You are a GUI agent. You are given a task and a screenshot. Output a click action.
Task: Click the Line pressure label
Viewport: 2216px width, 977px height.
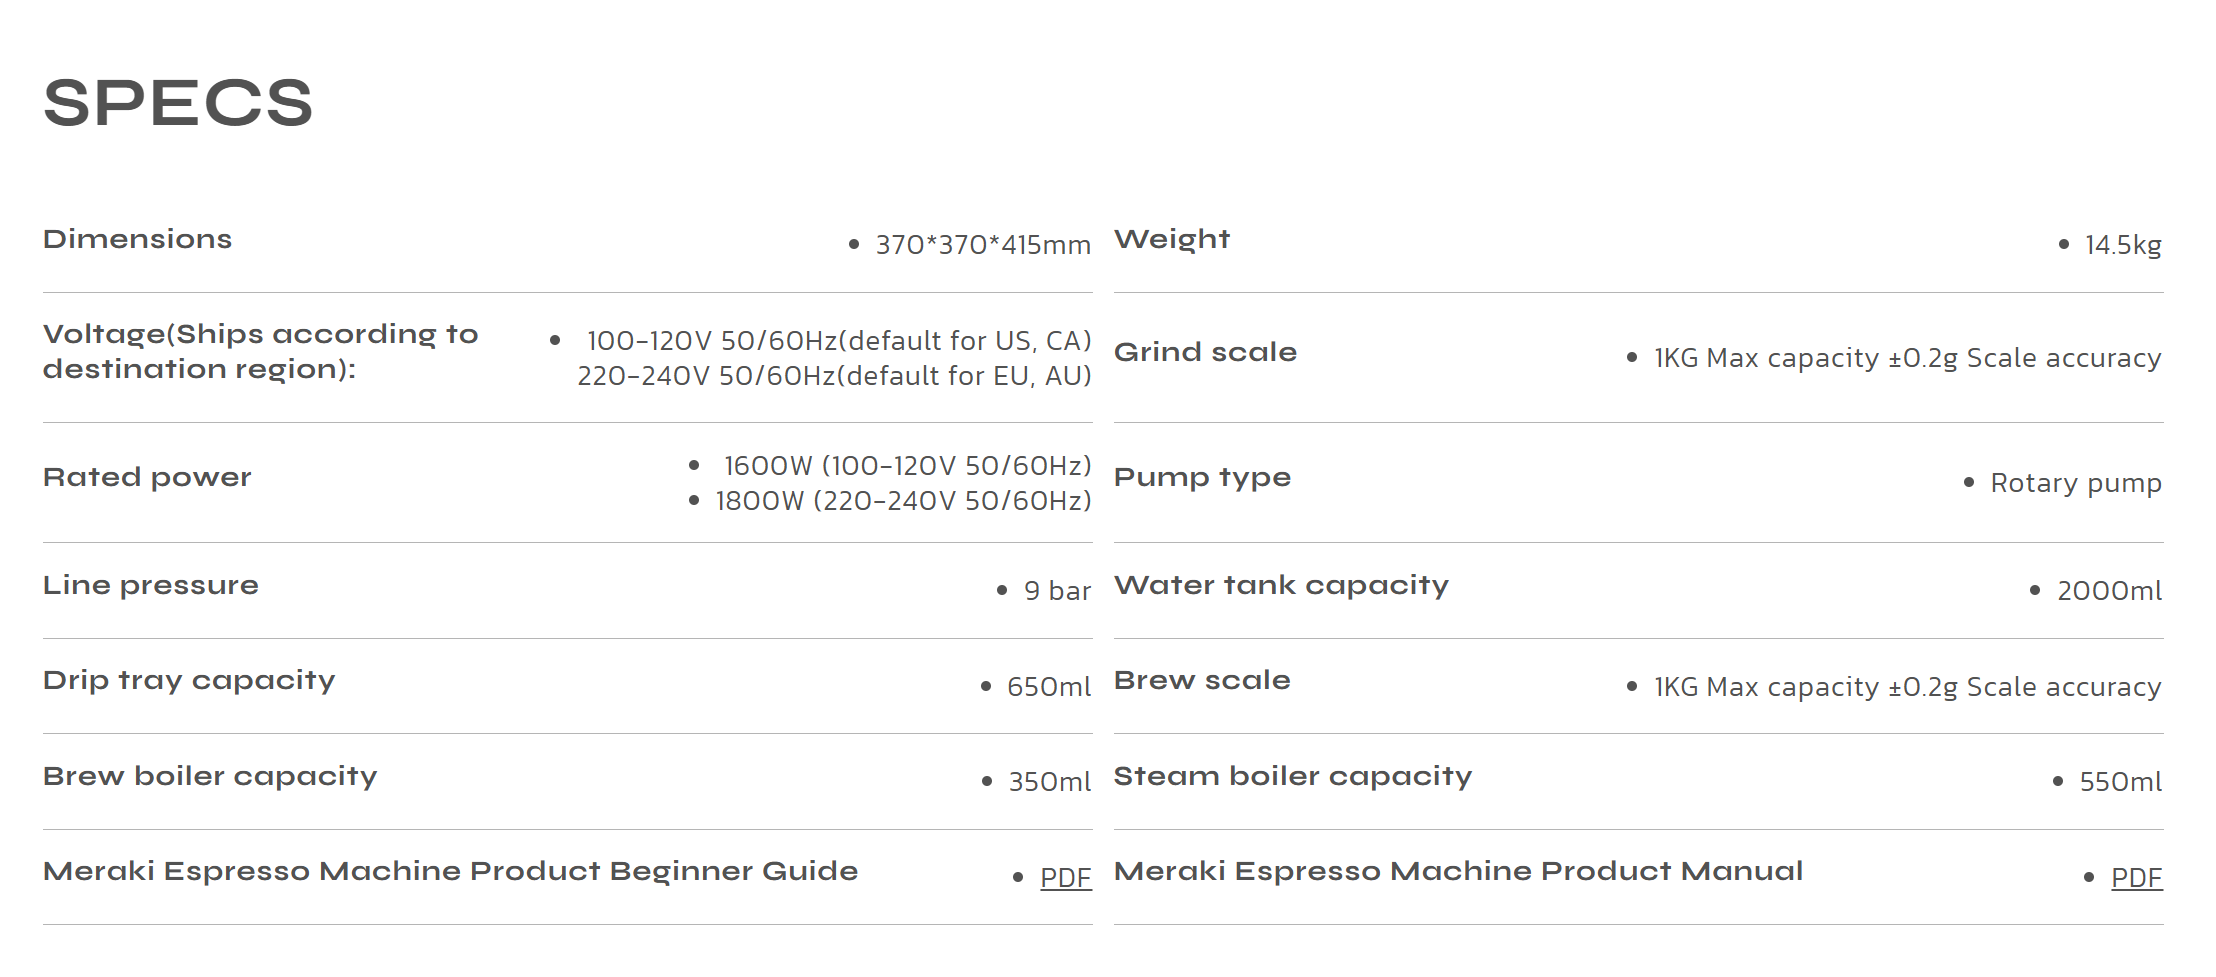(150, 585)
